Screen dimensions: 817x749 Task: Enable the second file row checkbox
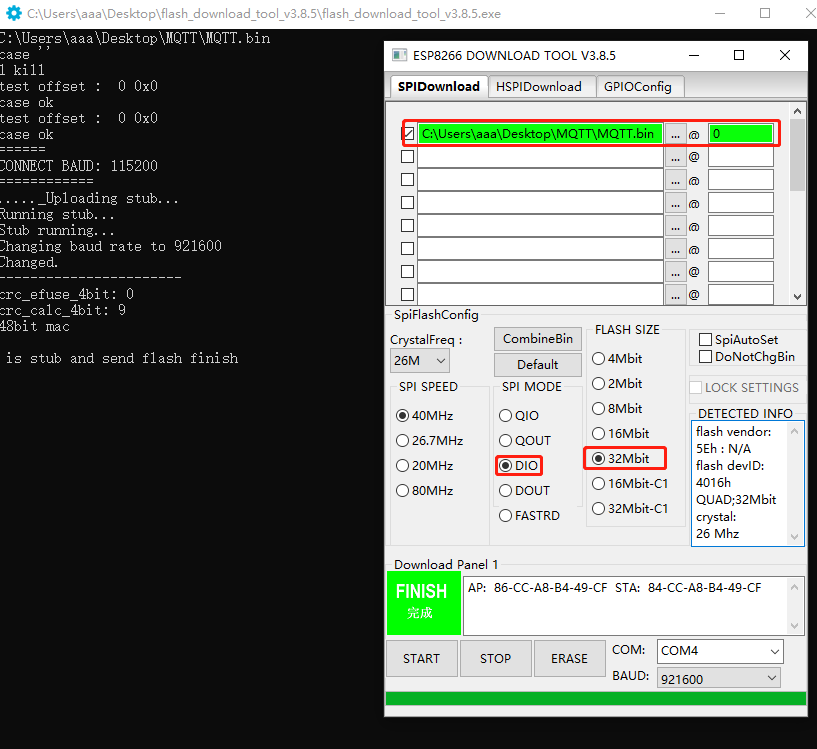(407, 156)
